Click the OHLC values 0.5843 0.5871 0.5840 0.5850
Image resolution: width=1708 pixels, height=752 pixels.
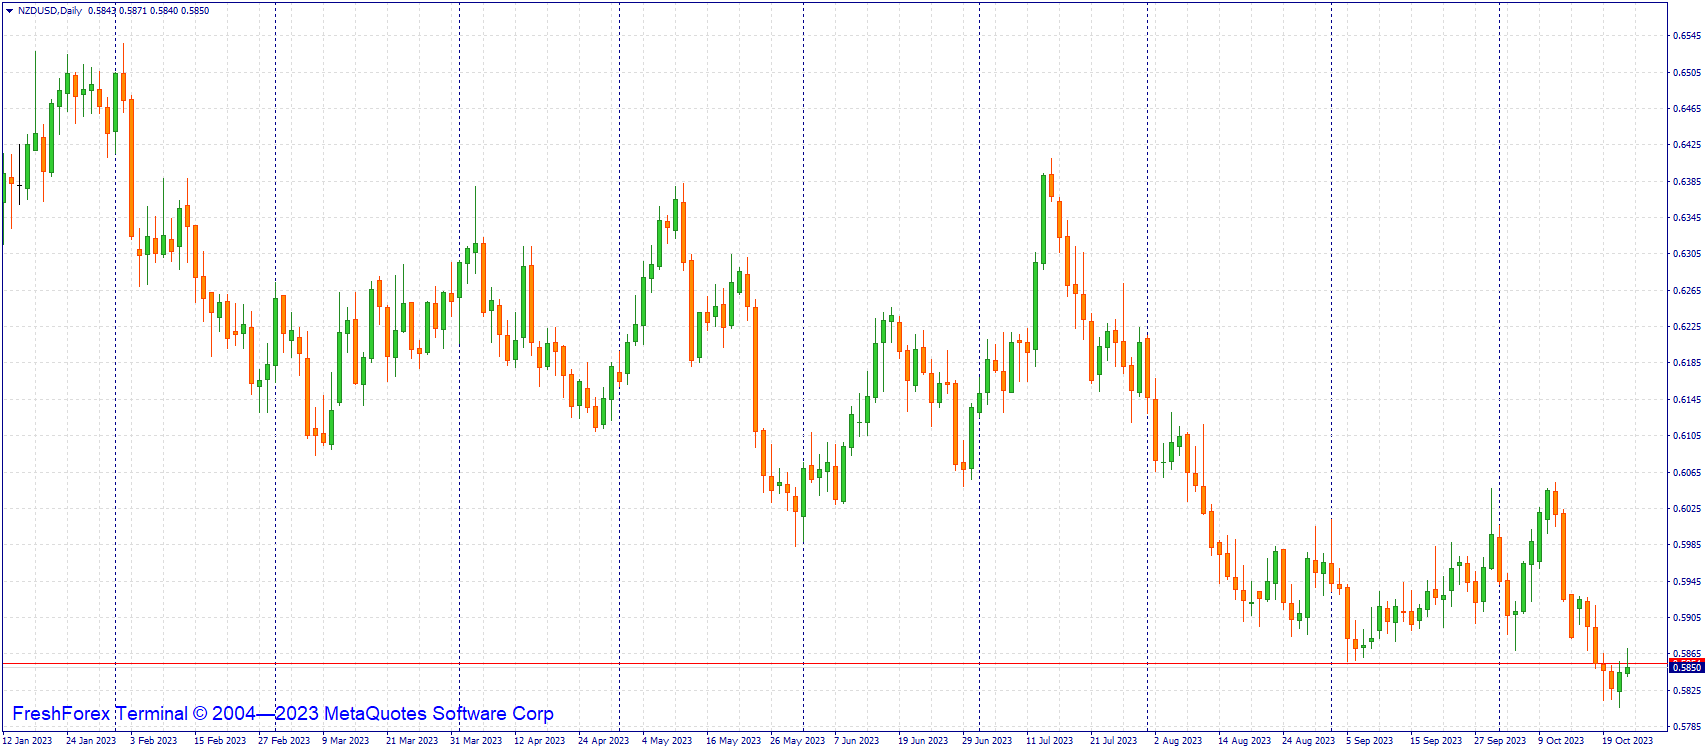click(149, 11)
